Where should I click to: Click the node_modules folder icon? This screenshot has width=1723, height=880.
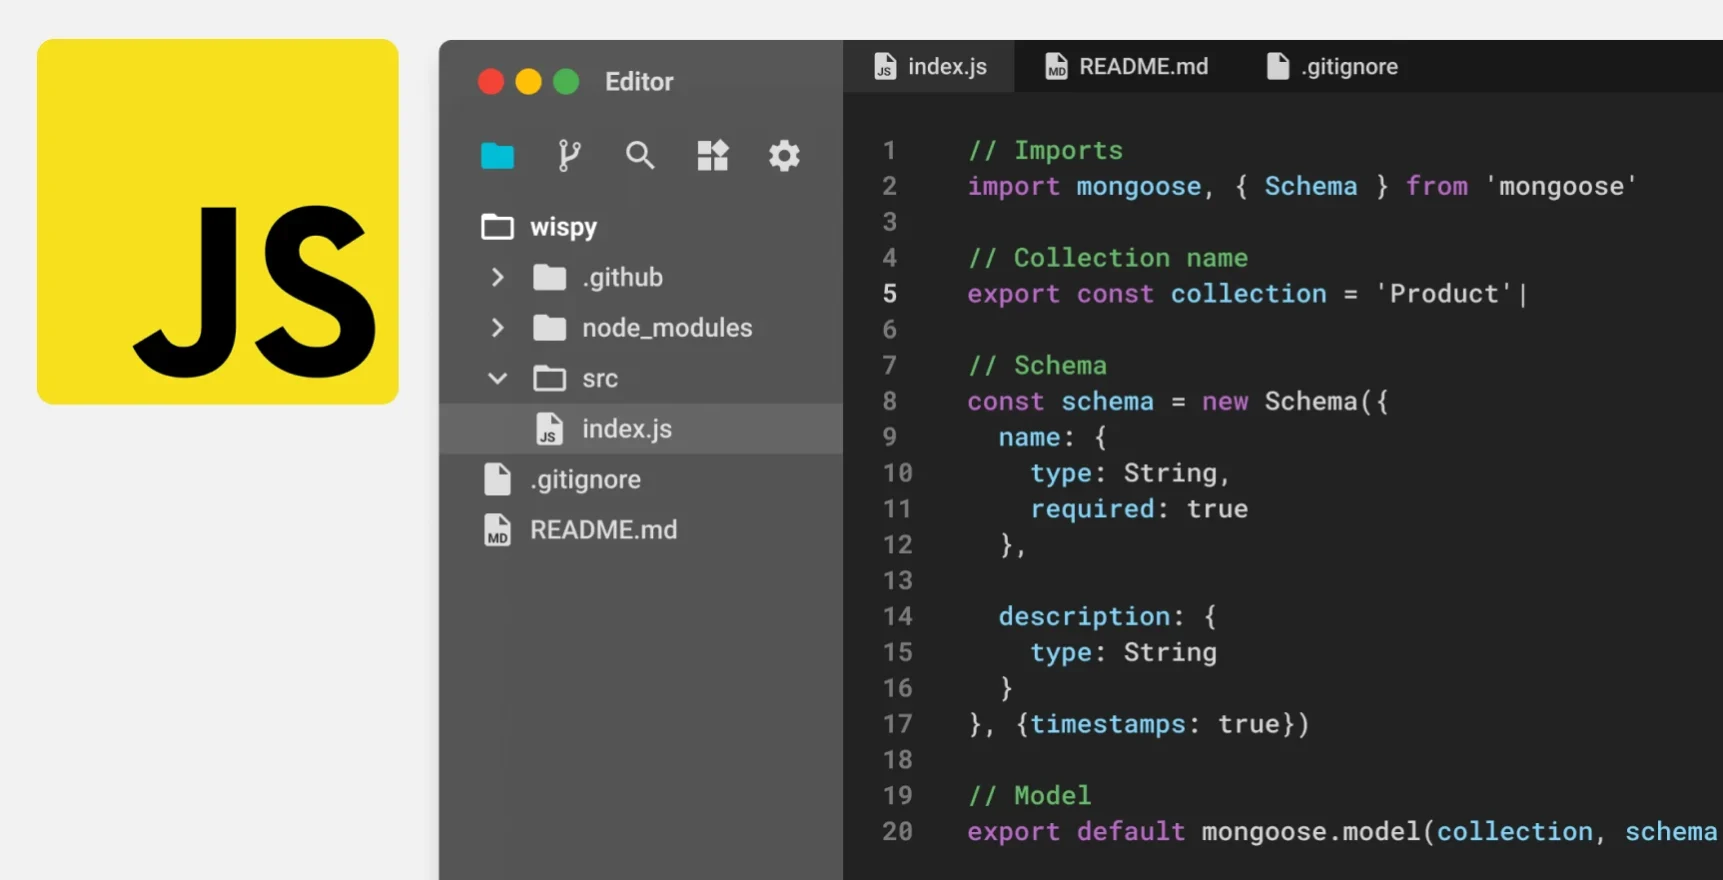(x=549, y=328)
